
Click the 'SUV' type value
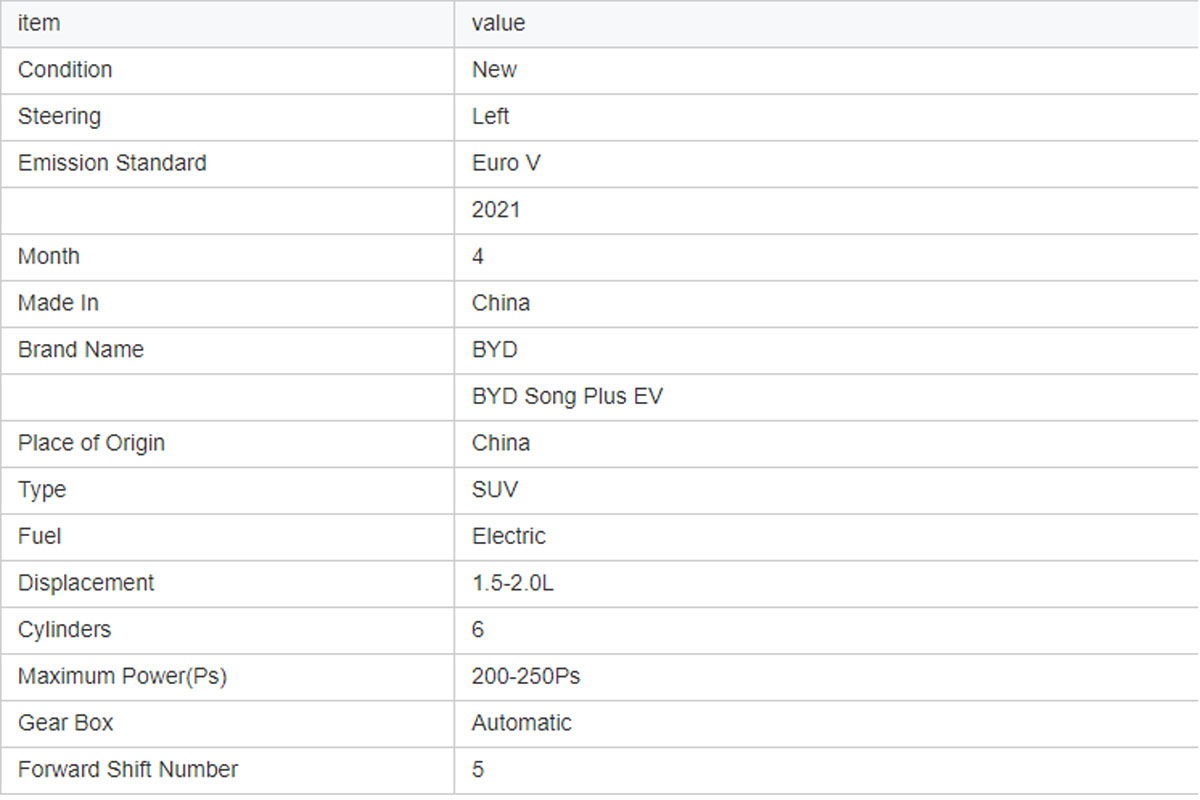click(495, 490)
